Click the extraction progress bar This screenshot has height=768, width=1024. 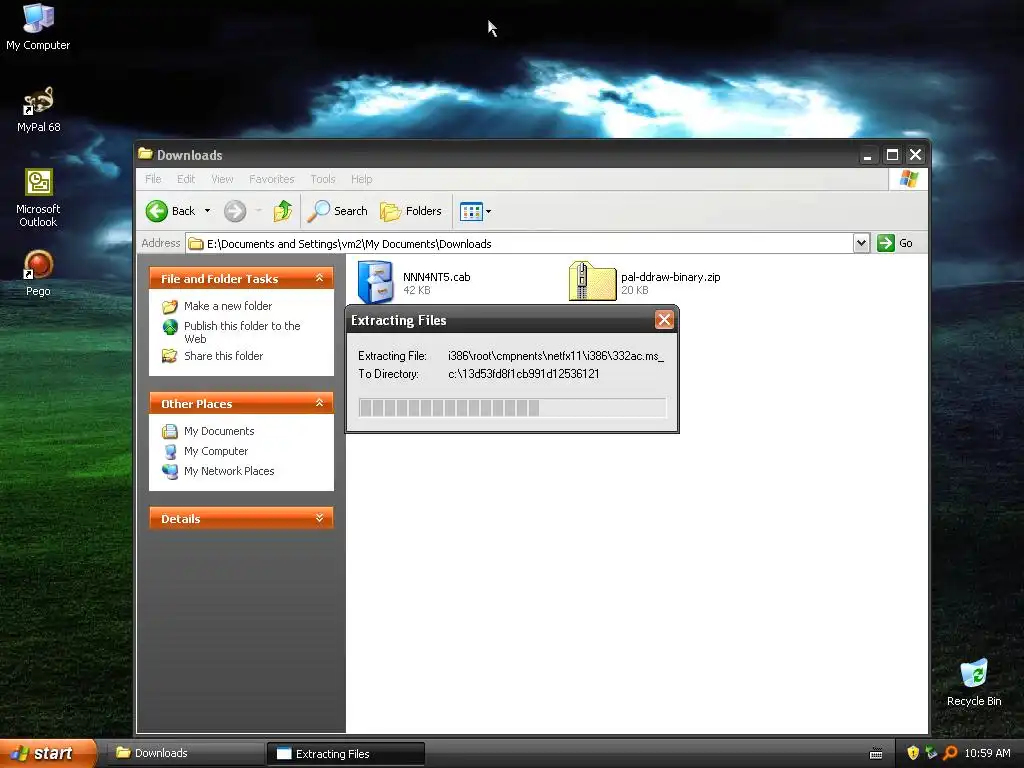click(x=512, y=408)
